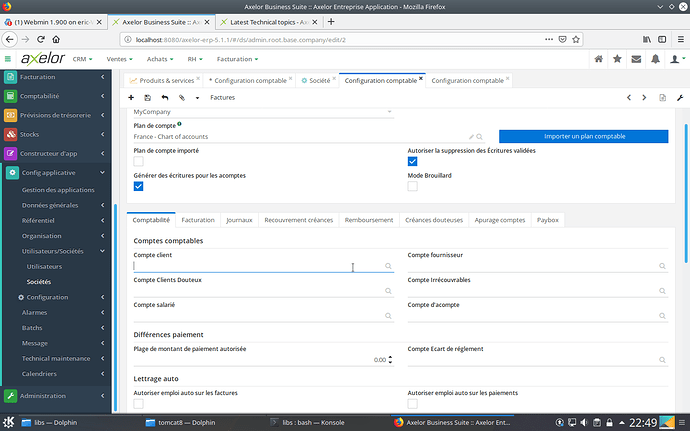Click the Comptabilité sidebar icon
This screenshot has height=431, width=690.
[x=11, y=96]
